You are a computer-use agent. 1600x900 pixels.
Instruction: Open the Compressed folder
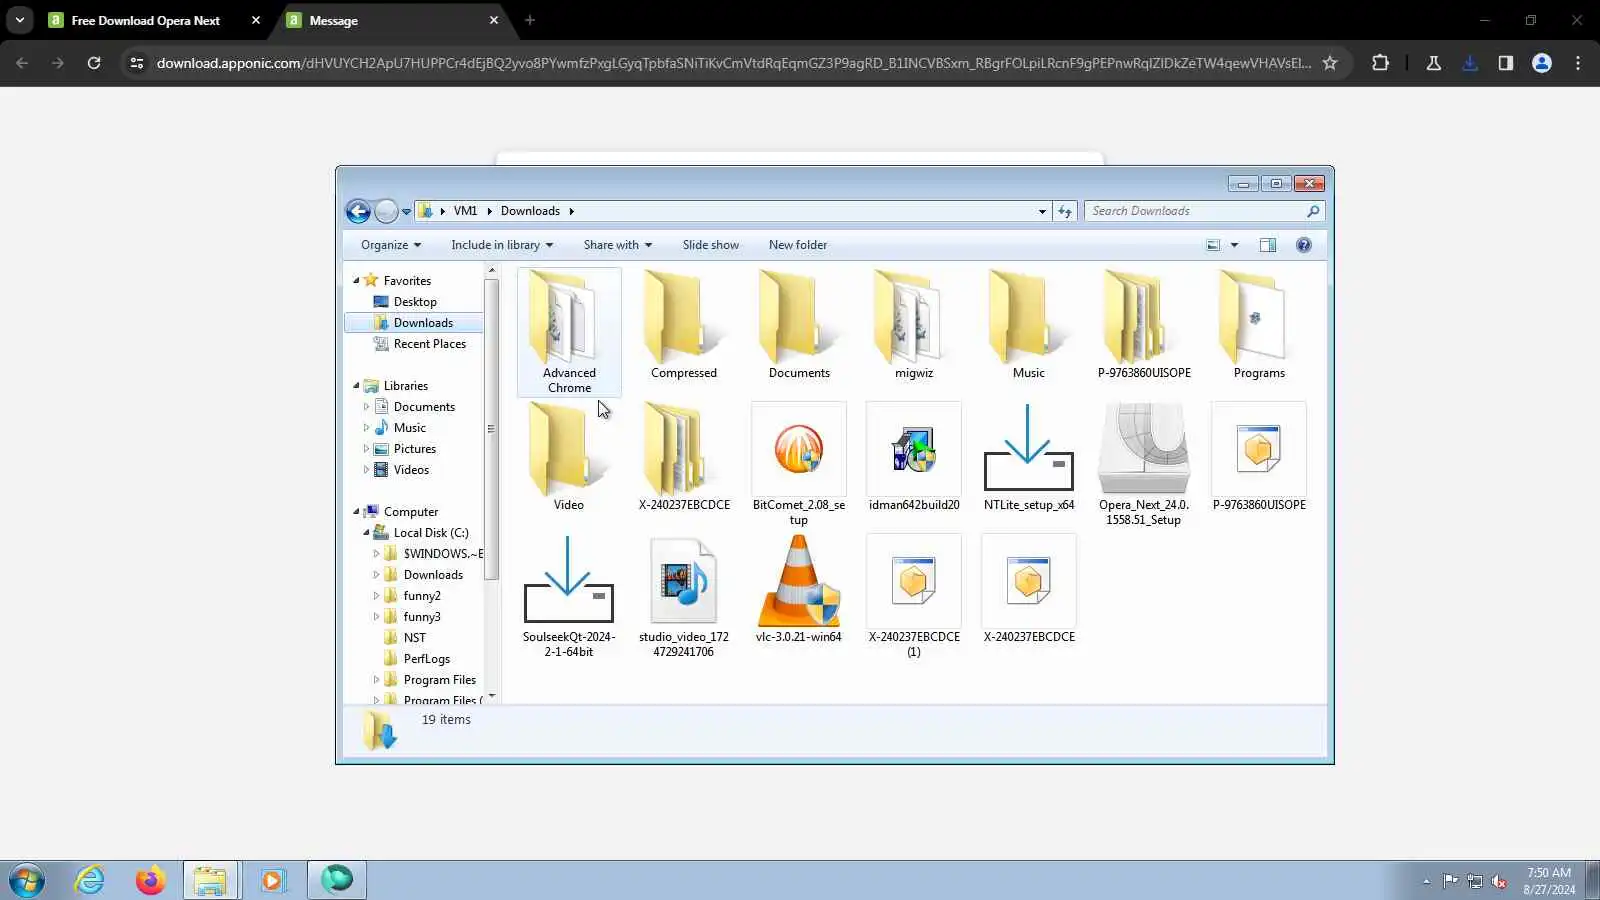coord(684,325)
